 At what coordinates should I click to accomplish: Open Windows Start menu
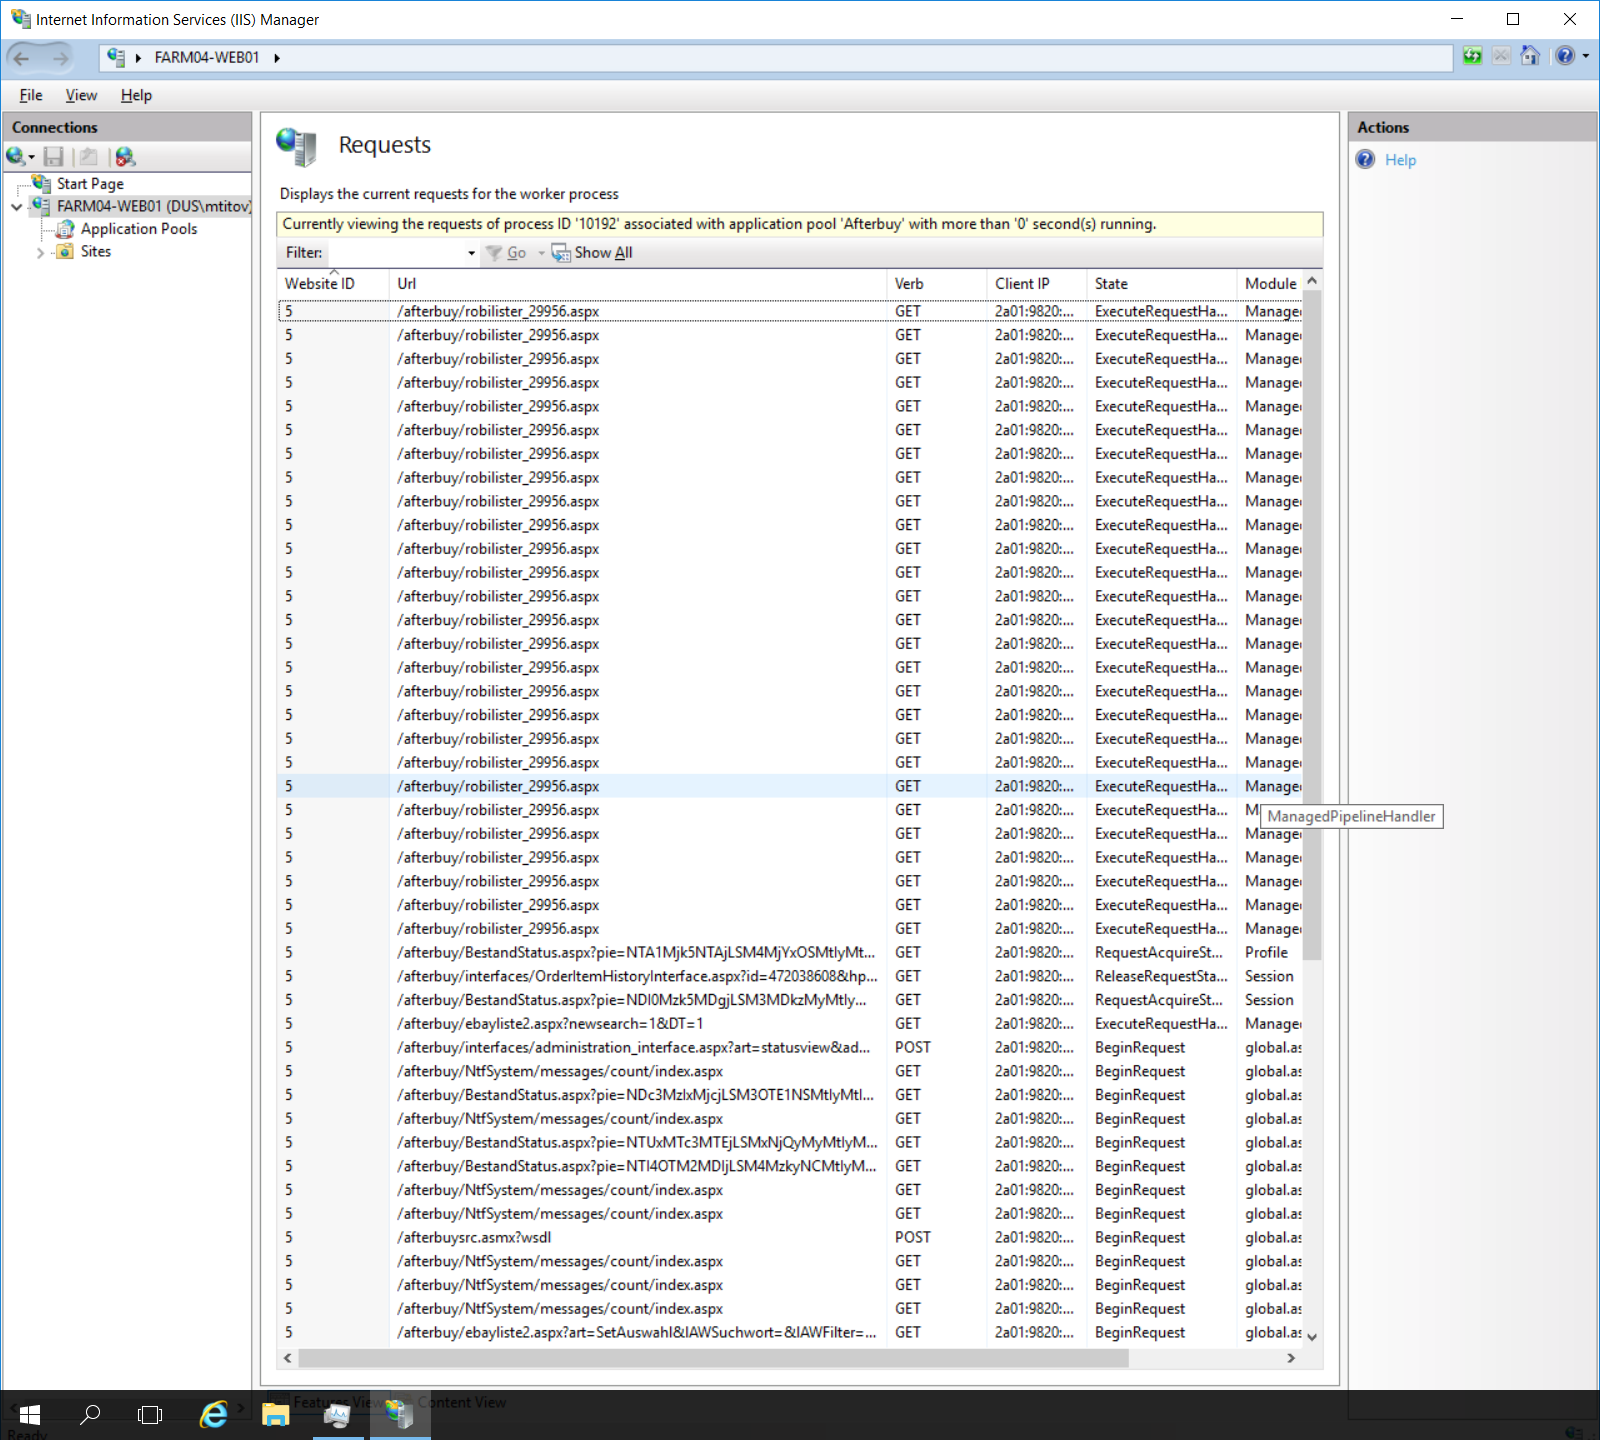click(30, 1415)
